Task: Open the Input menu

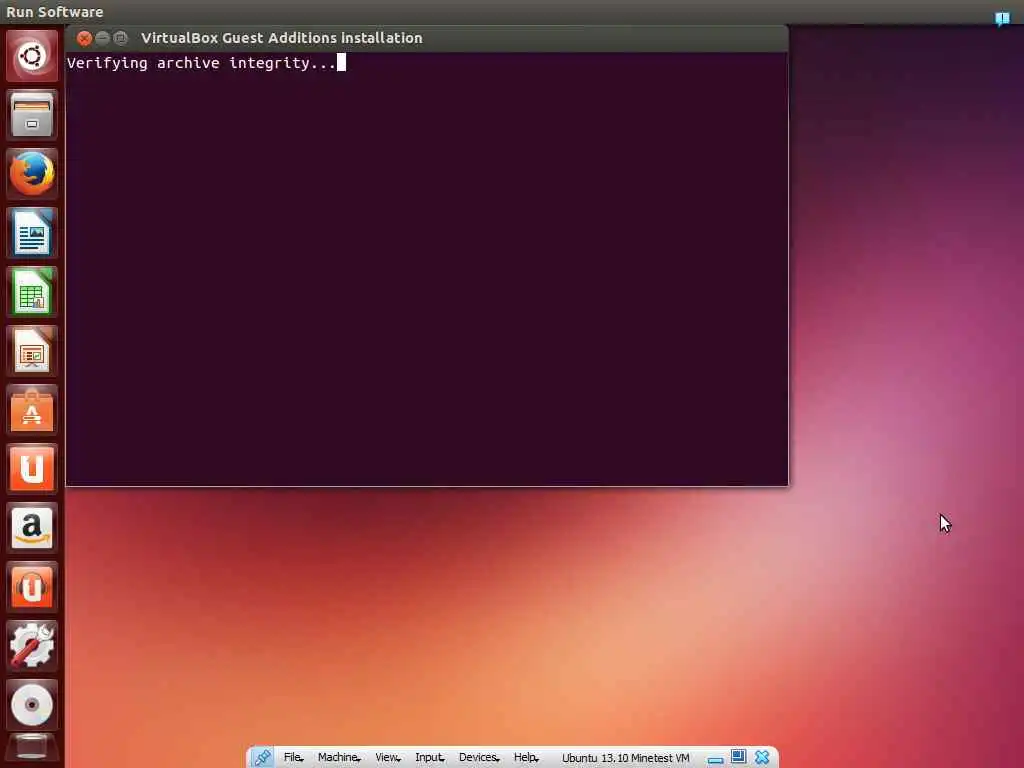Action: 430,758
